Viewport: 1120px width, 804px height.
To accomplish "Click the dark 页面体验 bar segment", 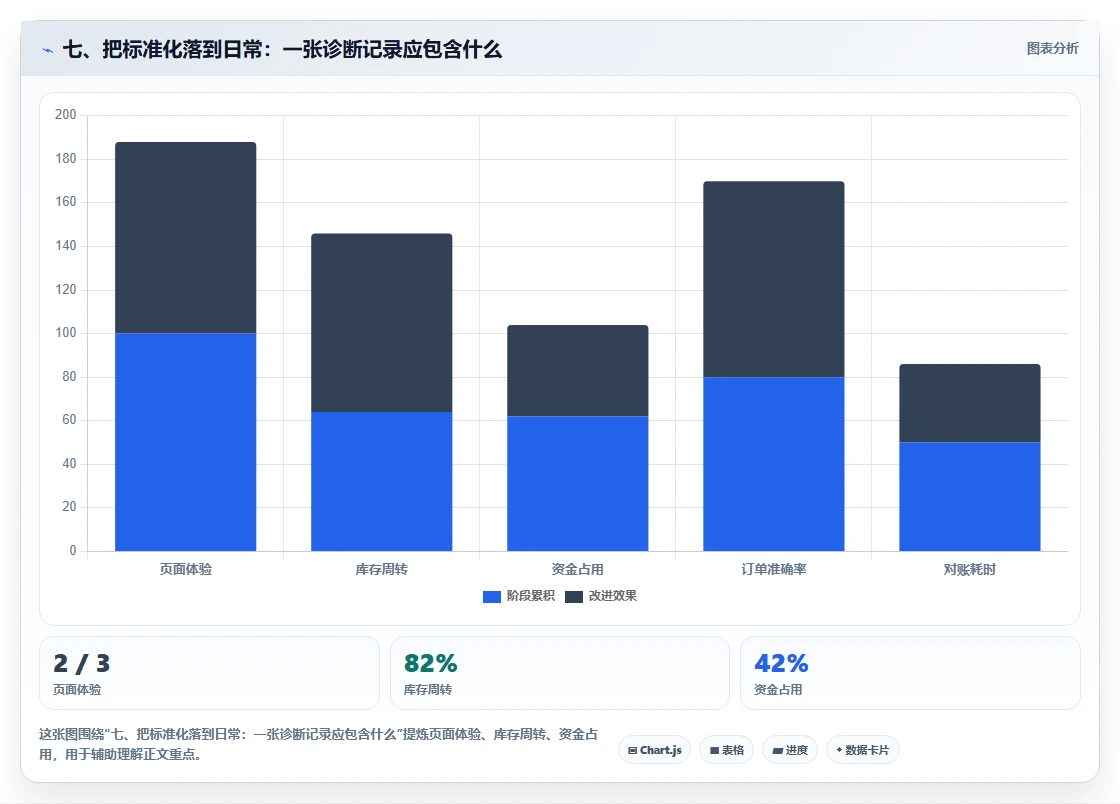I will 186,238.
